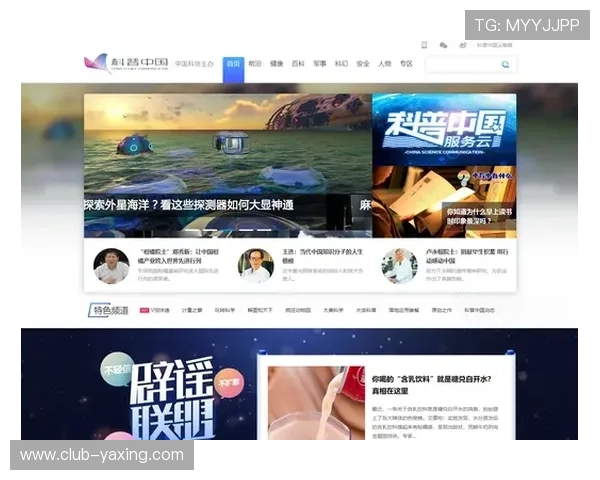Open the 科普中国动态 channel link
600x480 pixels.
(x=479, y=310)
